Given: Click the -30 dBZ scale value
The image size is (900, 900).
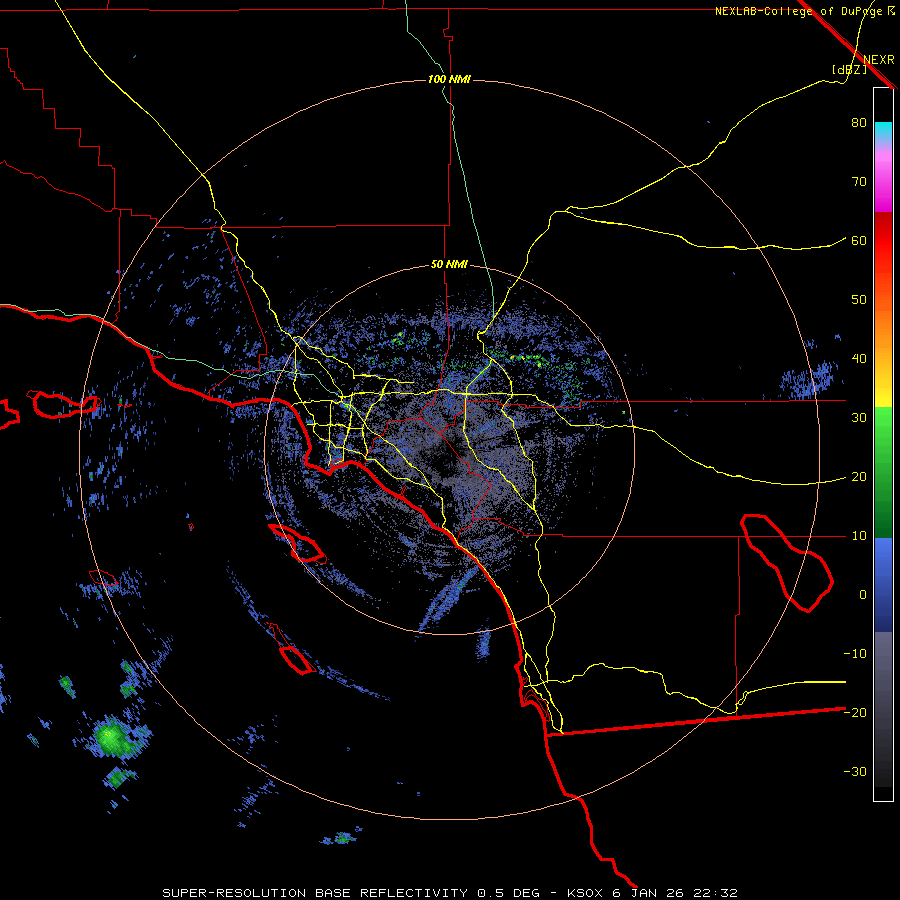Looking at the screenshot, I should [855, 771].
